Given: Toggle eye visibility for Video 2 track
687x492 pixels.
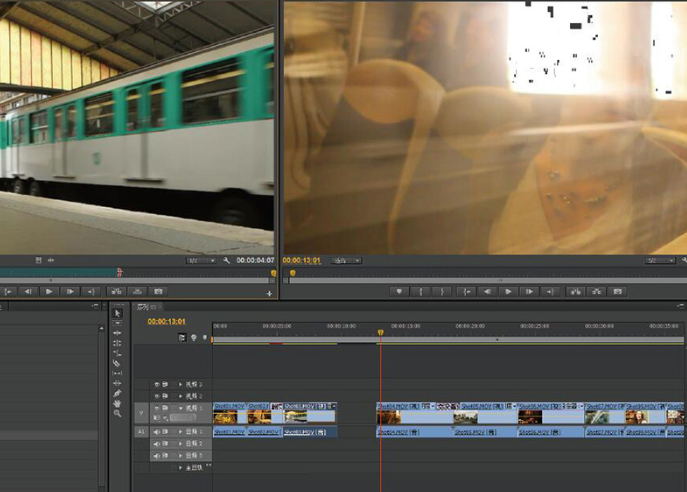Looking at the screenshot, I should click(x=156, y=396).
